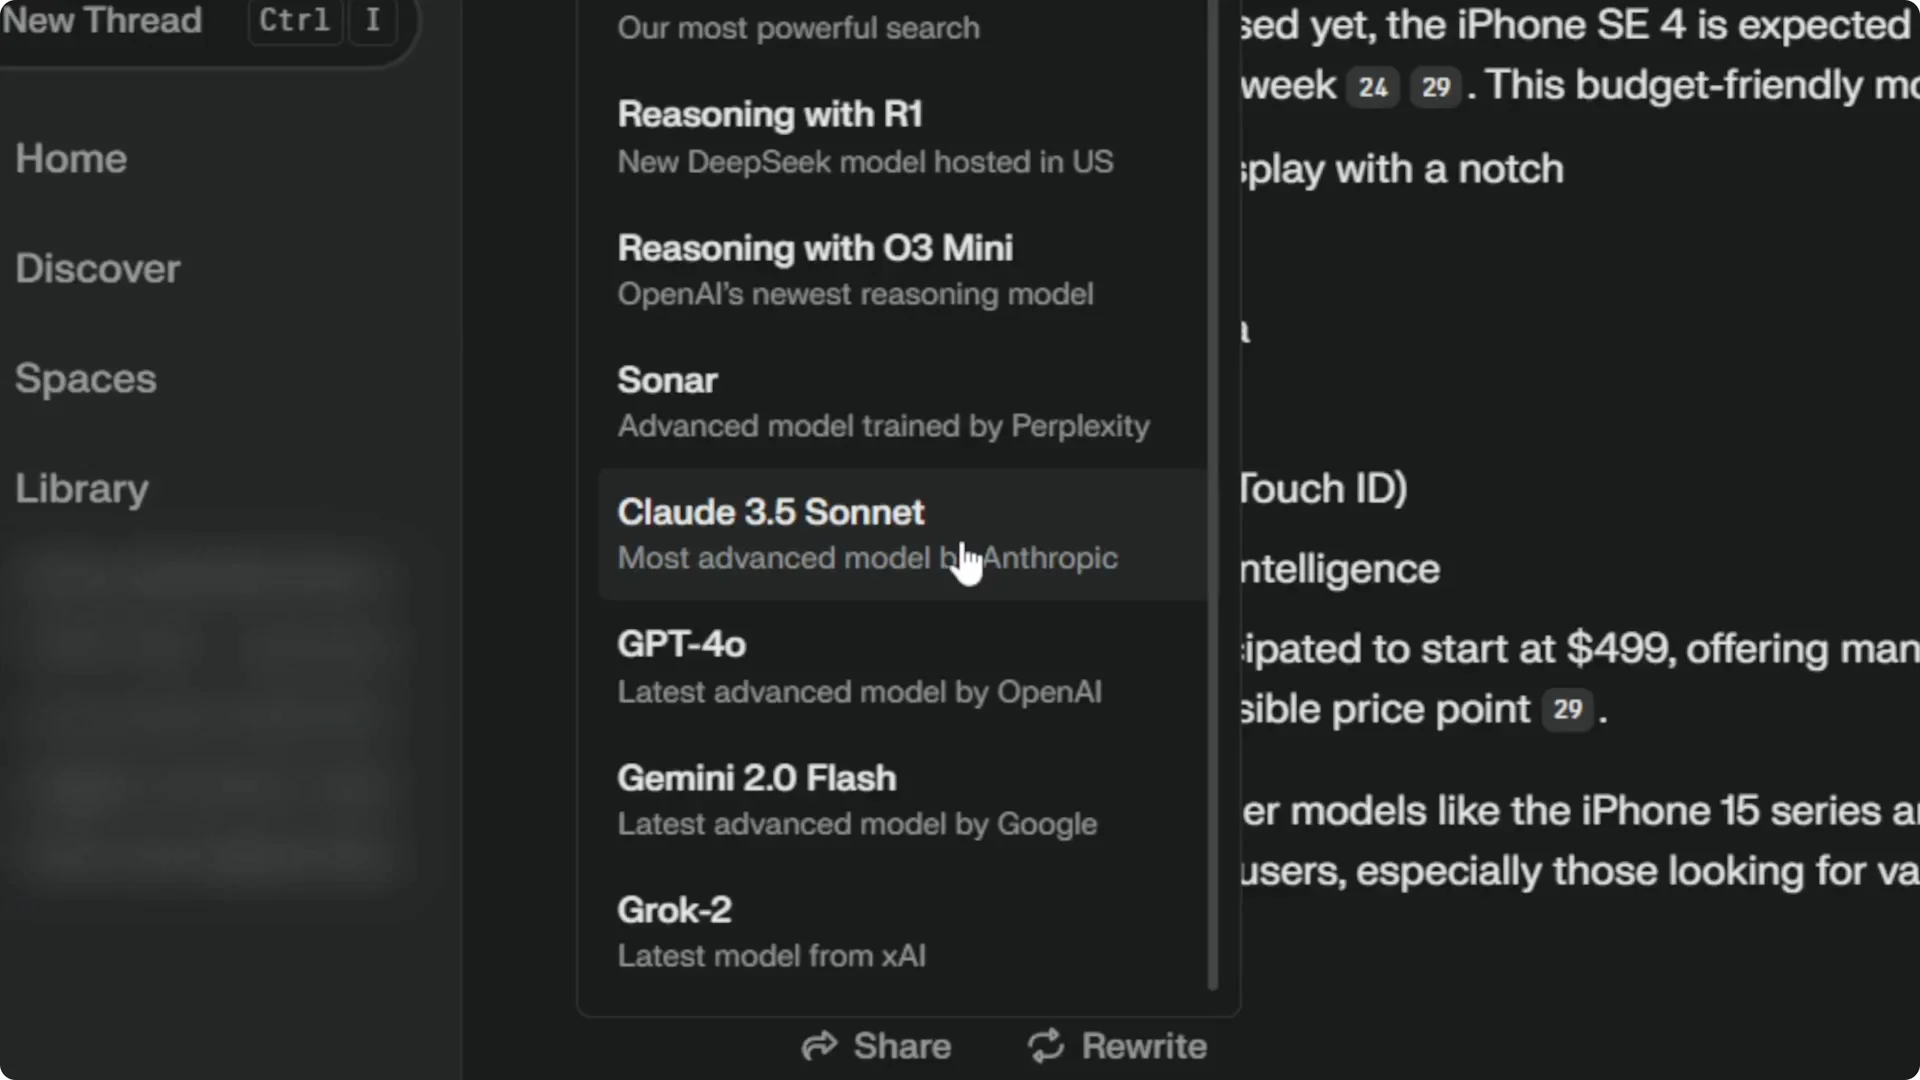This screenshot has height=1080, width=1920.
Task: Open citation source 29 next to price point
Action: [x=1568, y=709]
